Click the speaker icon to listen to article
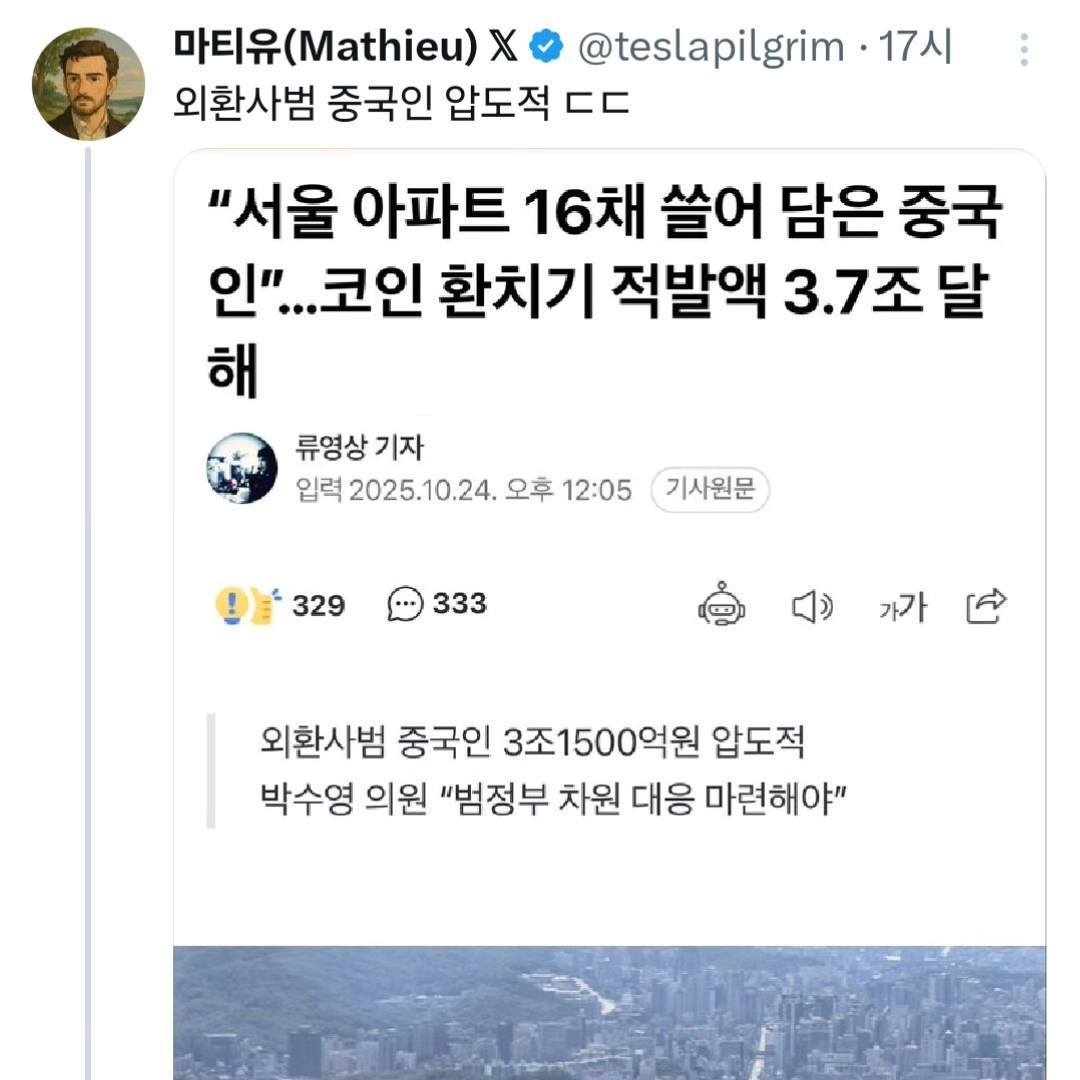The width and height of the screenshot is (1080, 1080). point(813,606)
